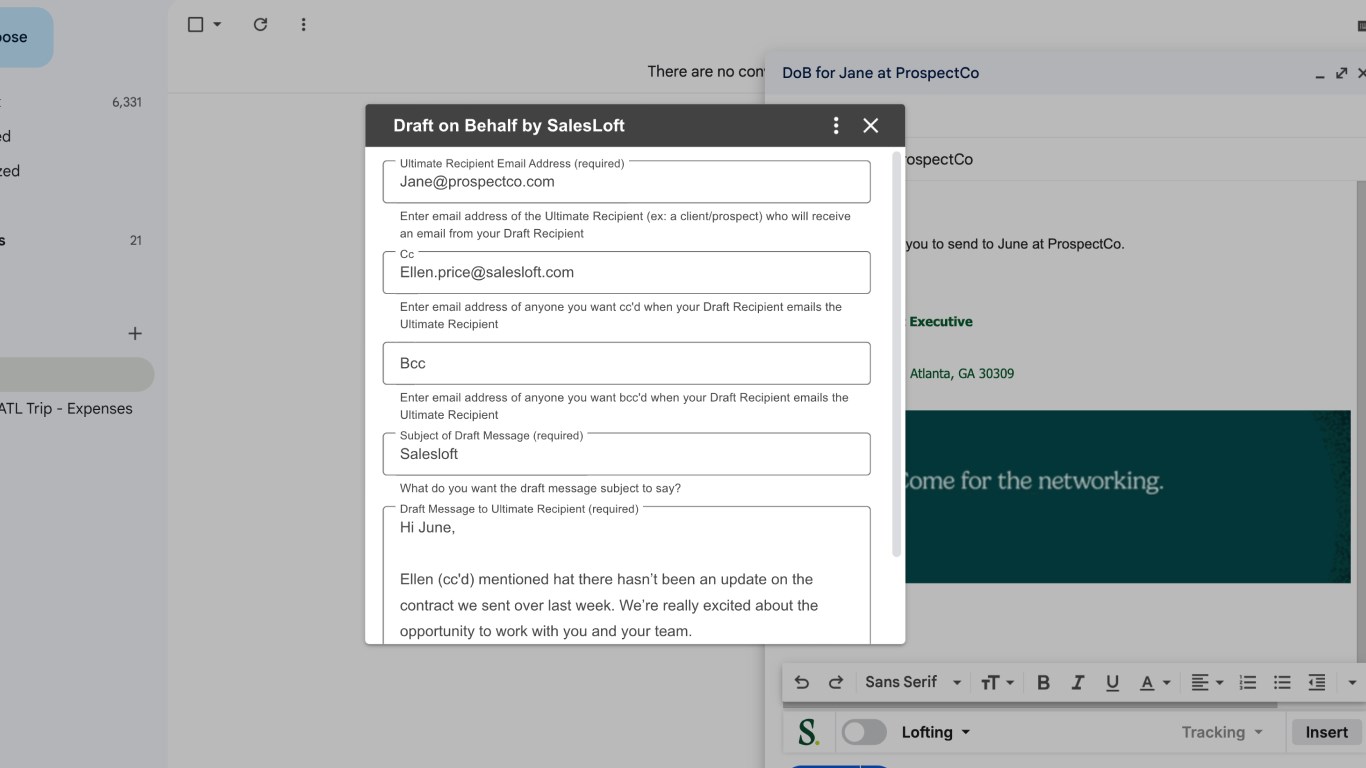Apply Underline formatting

1112,682
